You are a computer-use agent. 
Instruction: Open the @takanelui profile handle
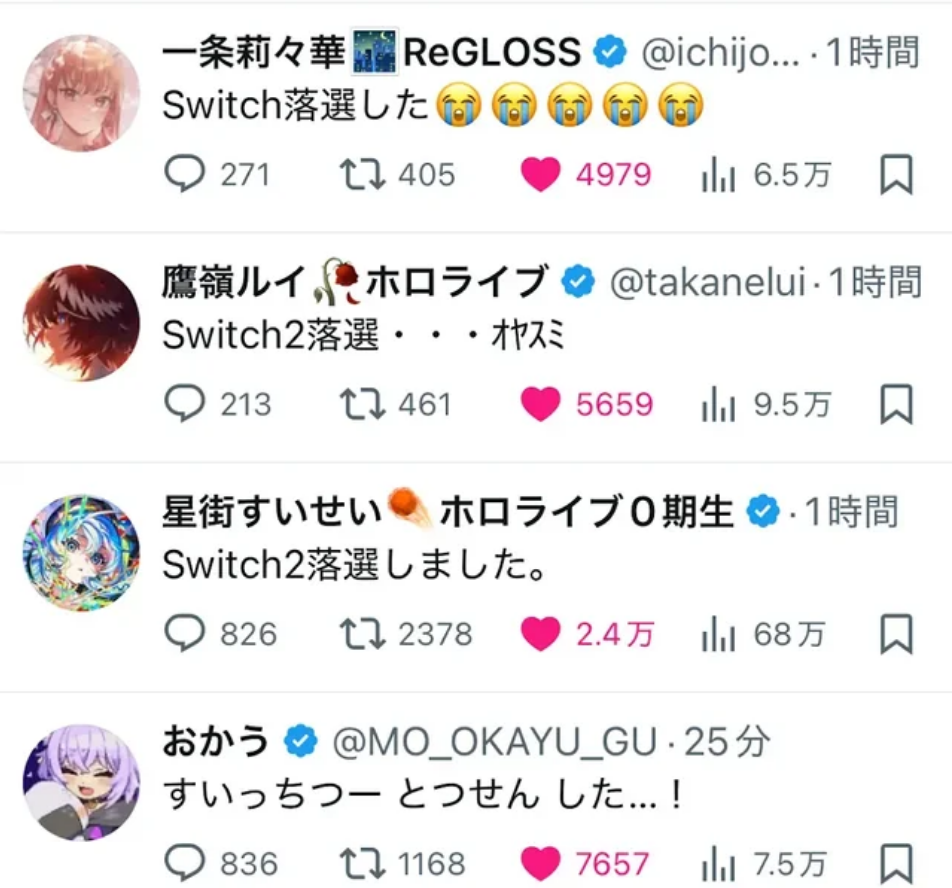pyautogui.click(x=709, y=283)
